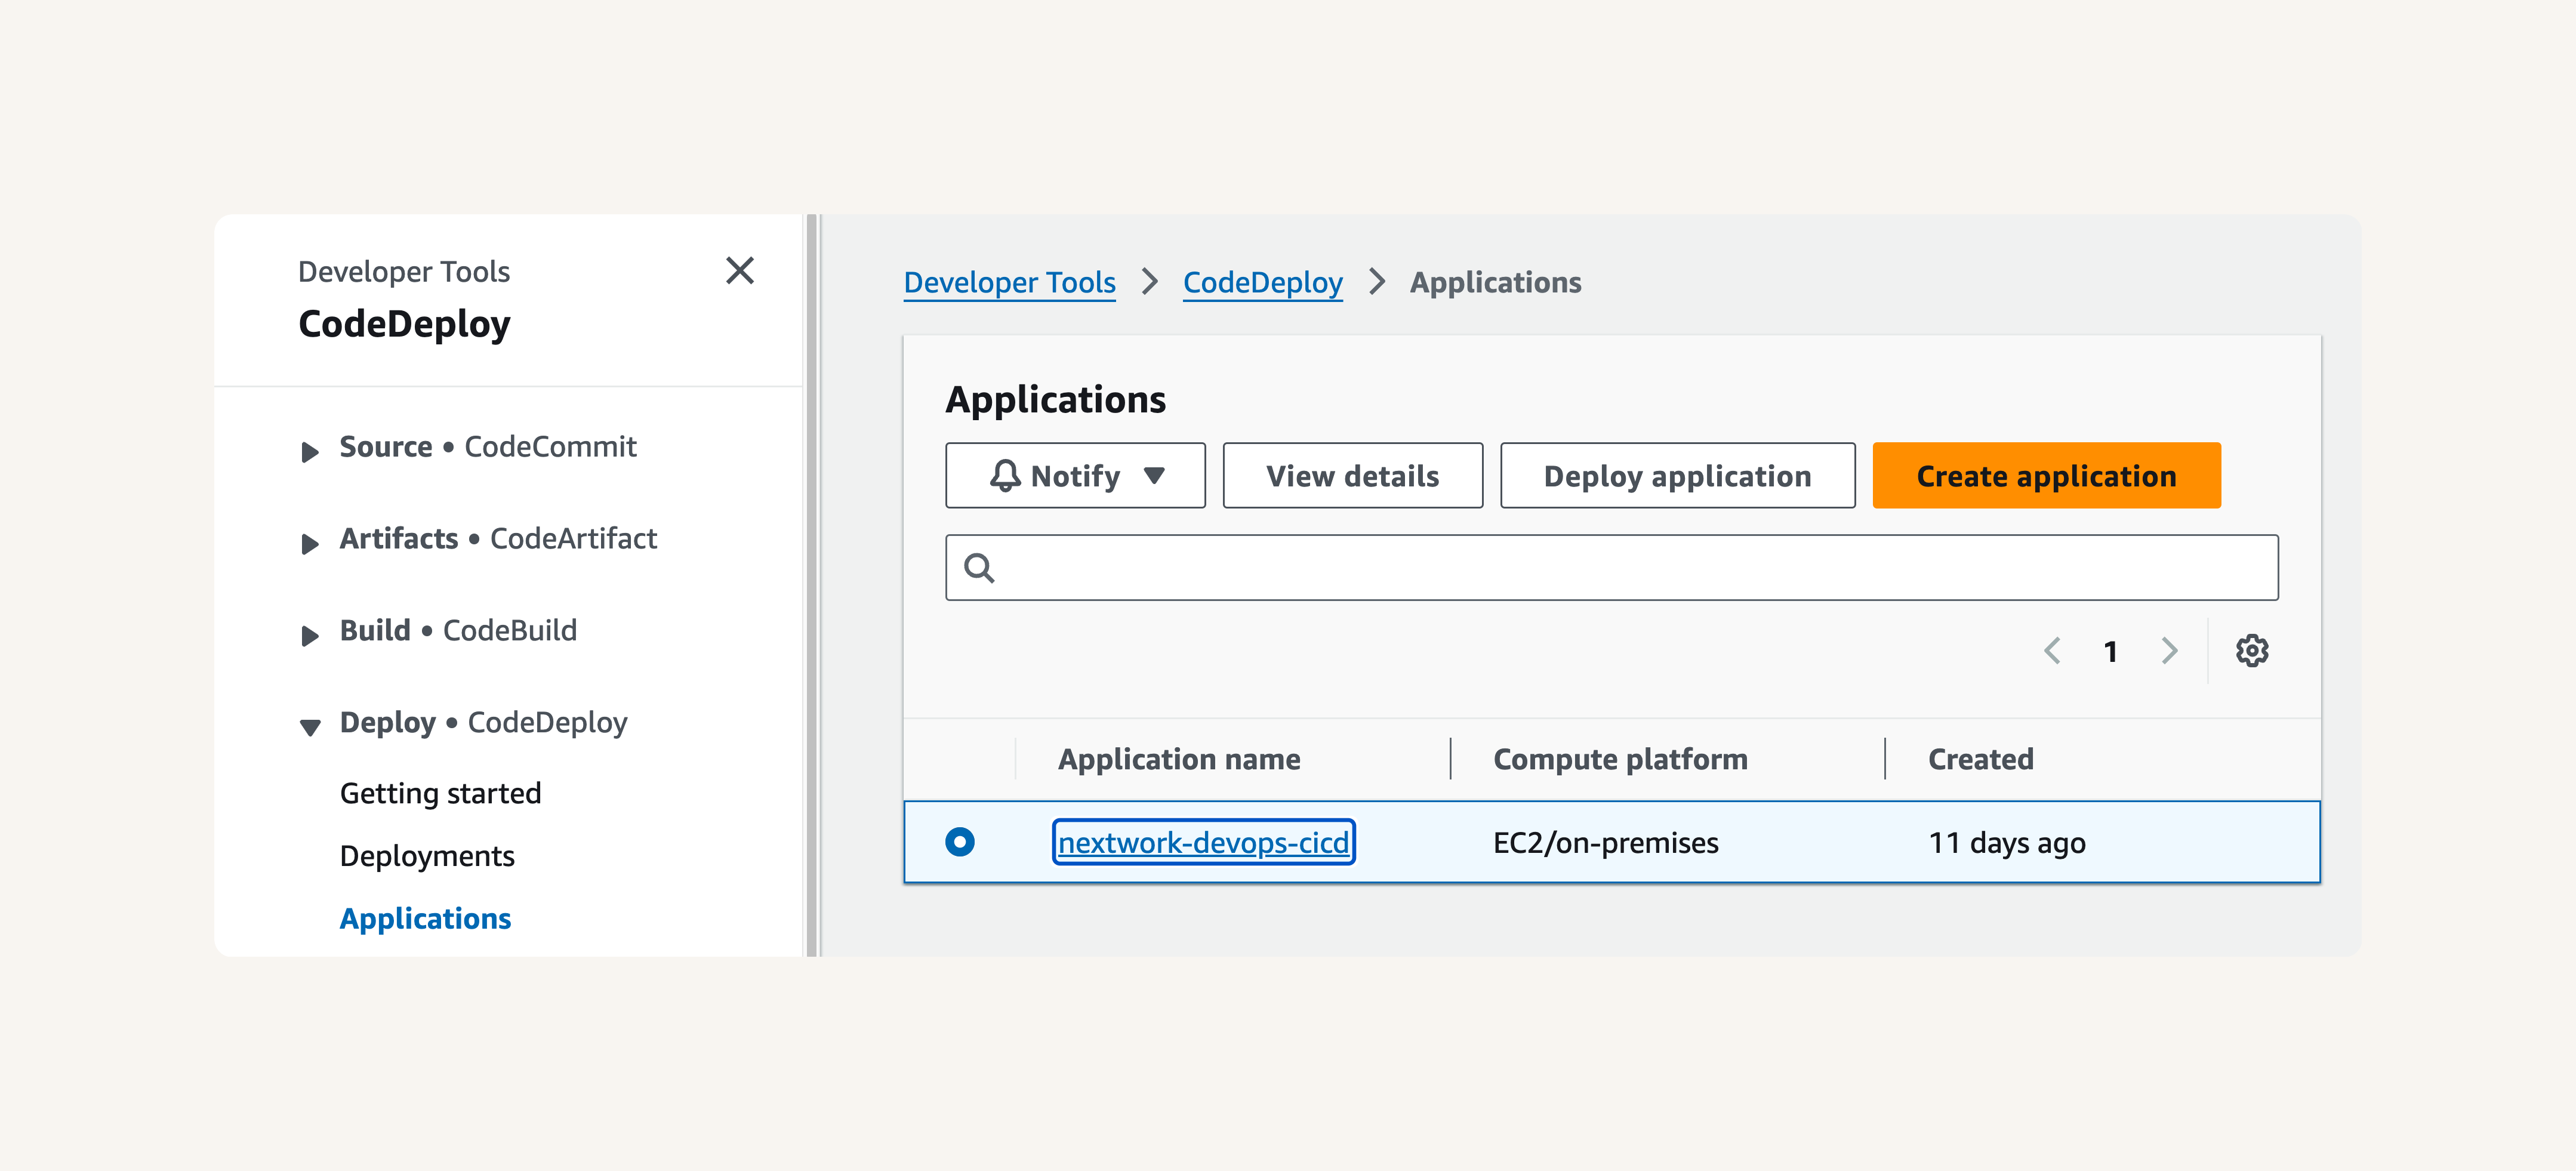
Task: Click the EC2/on-premises cell
Action: pos(1605,843)
